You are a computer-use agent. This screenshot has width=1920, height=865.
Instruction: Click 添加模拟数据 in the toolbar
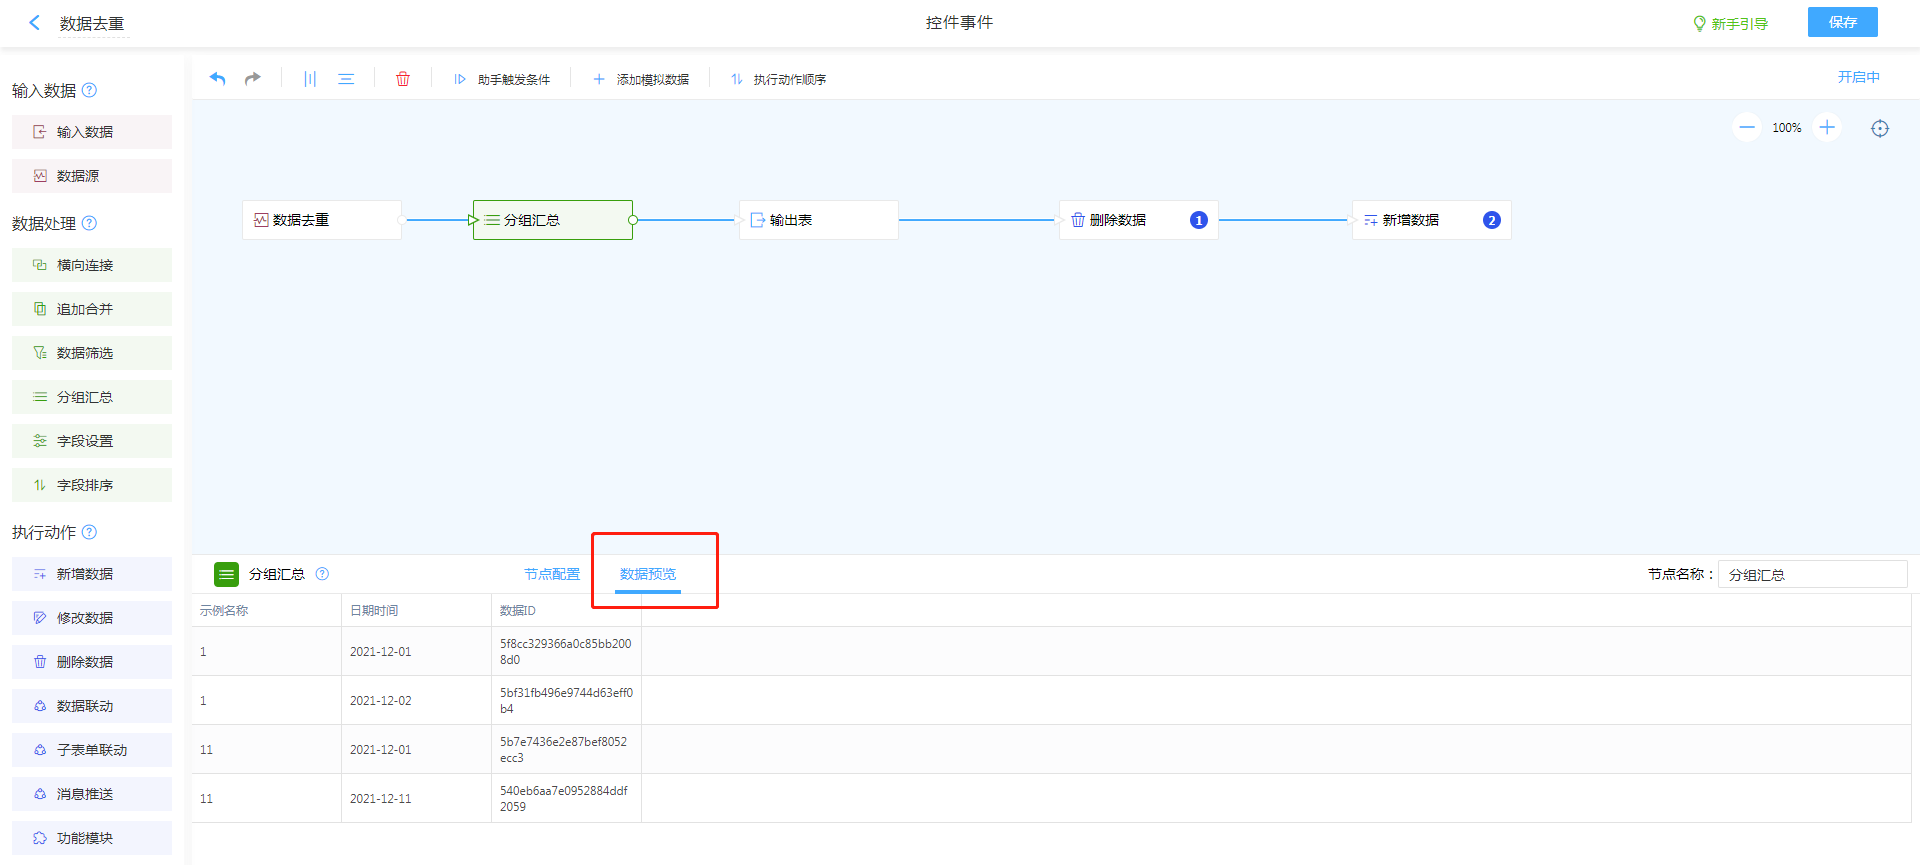tap(641, 79)
